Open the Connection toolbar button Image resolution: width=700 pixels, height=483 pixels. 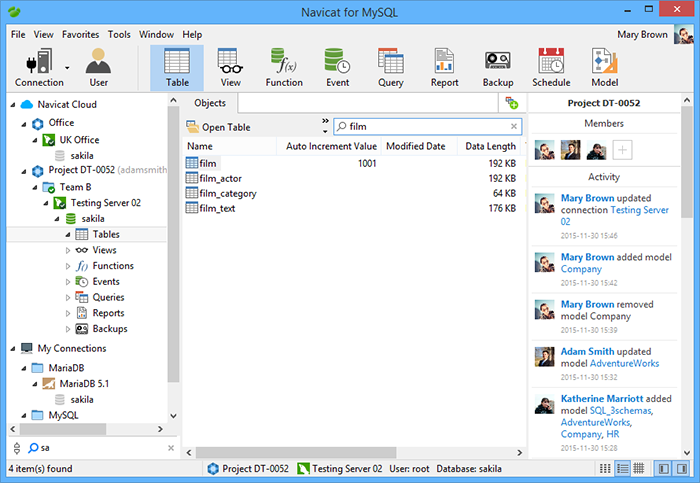pos(39,68)
